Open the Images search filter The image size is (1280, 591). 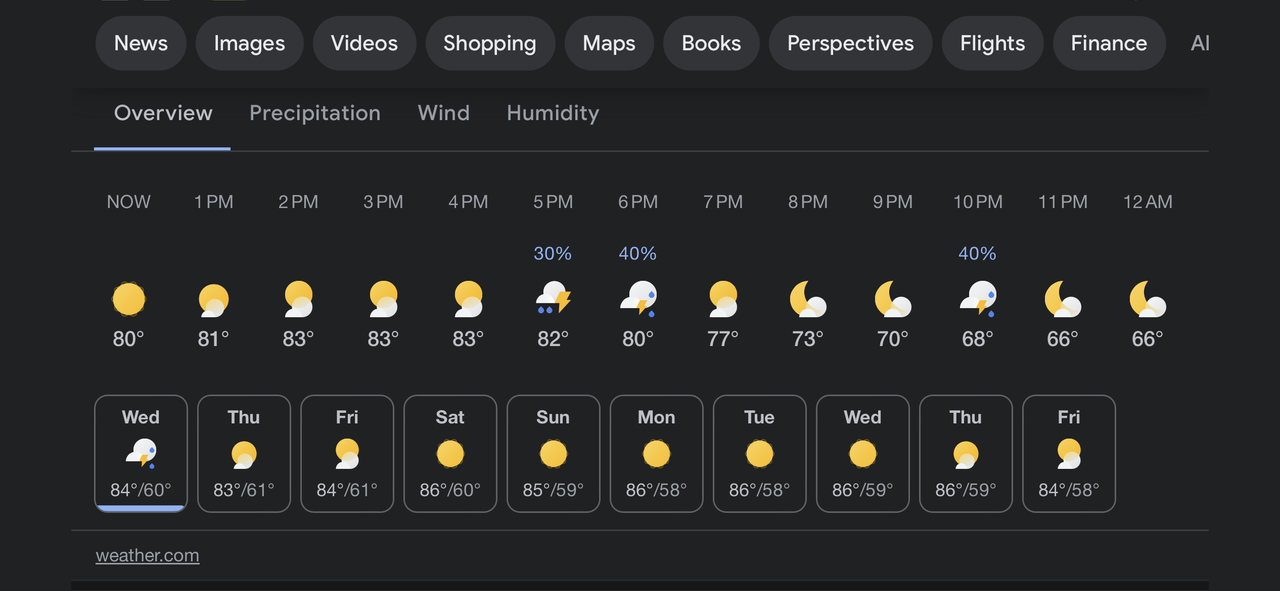(249, 43)
